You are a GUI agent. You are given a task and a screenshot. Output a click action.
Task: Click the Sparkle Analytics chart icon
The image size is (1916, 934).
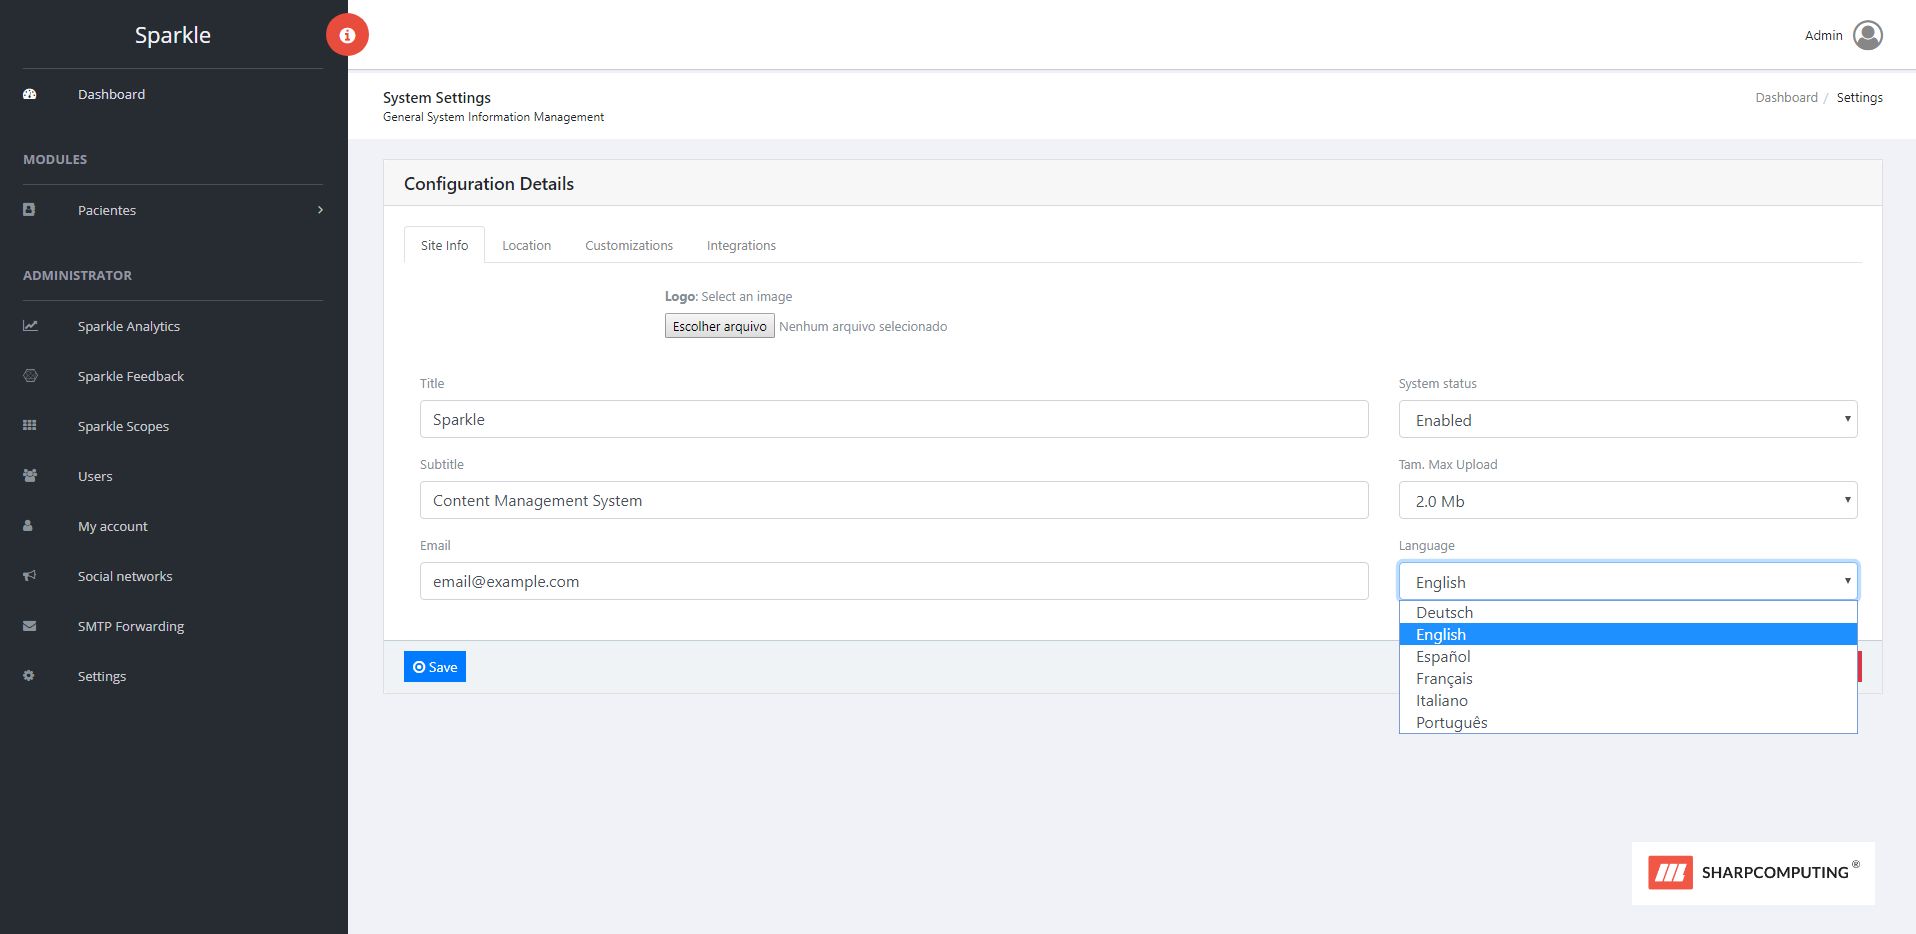click(30, 326)
